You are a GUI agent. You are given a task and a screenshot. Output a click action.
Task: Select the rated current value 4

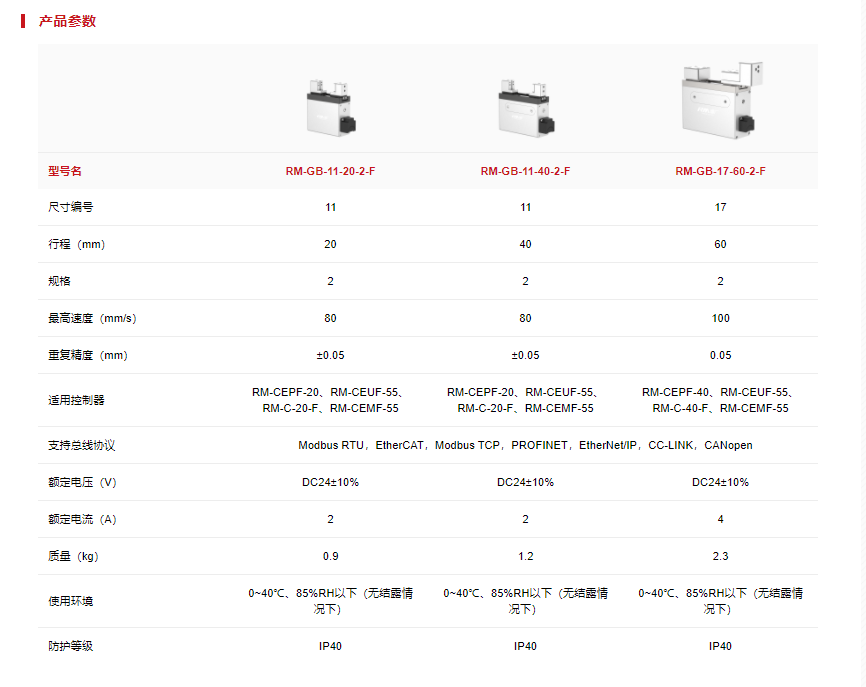pyautogui.click(x=720, y=519)
